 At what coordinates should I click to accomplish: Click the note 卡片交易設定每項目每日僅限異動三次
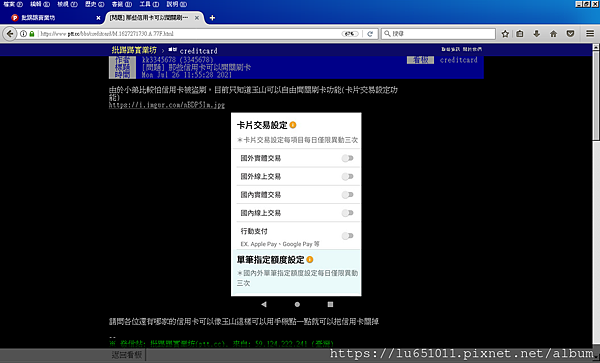pos(297,140)
